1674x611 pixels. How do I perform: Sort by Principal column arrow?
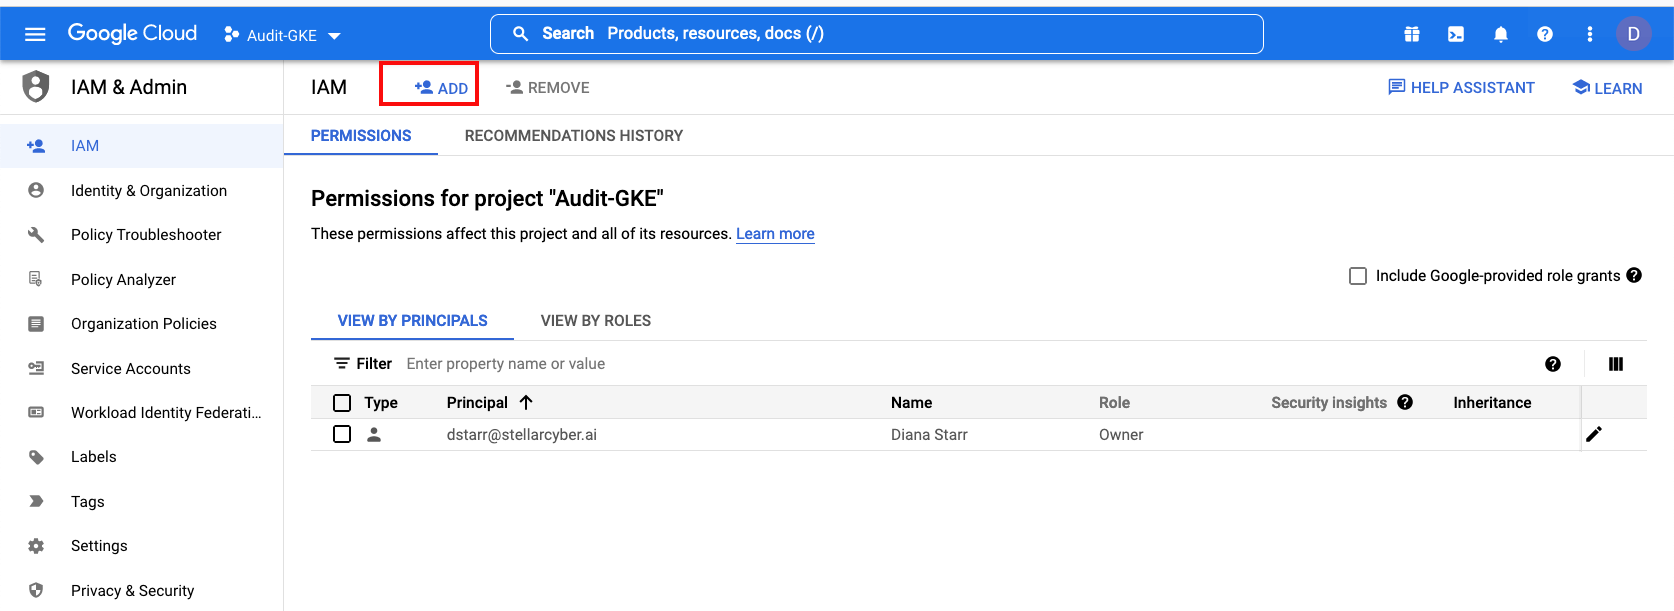526,402
